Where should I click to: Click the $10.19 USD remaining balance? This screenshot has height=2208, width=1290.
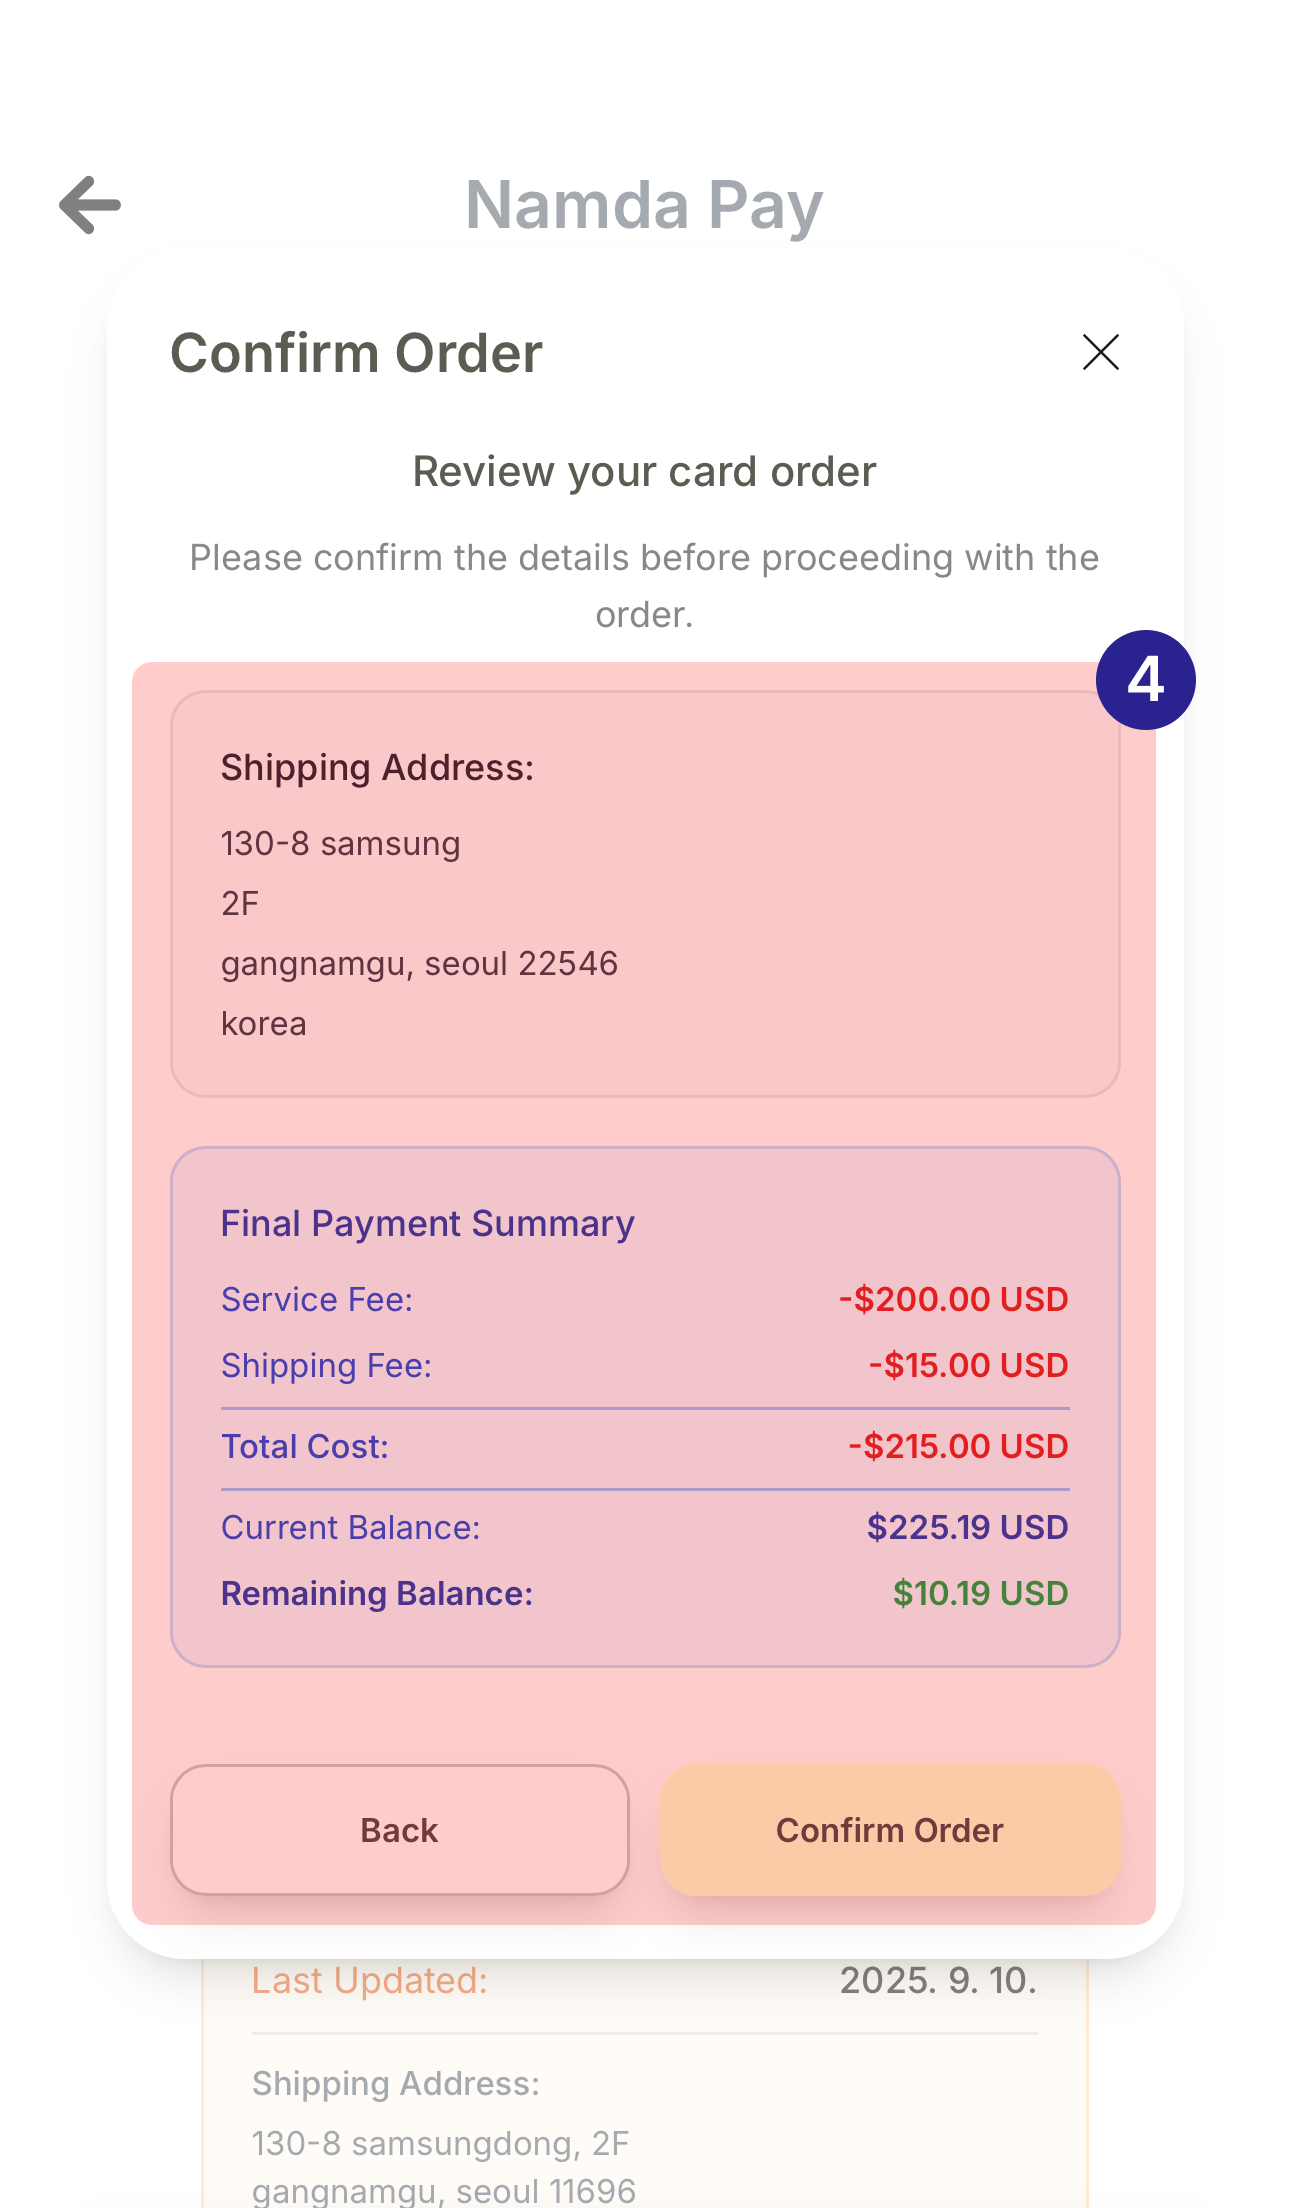pyautogui.click(x=980, y=1594)
